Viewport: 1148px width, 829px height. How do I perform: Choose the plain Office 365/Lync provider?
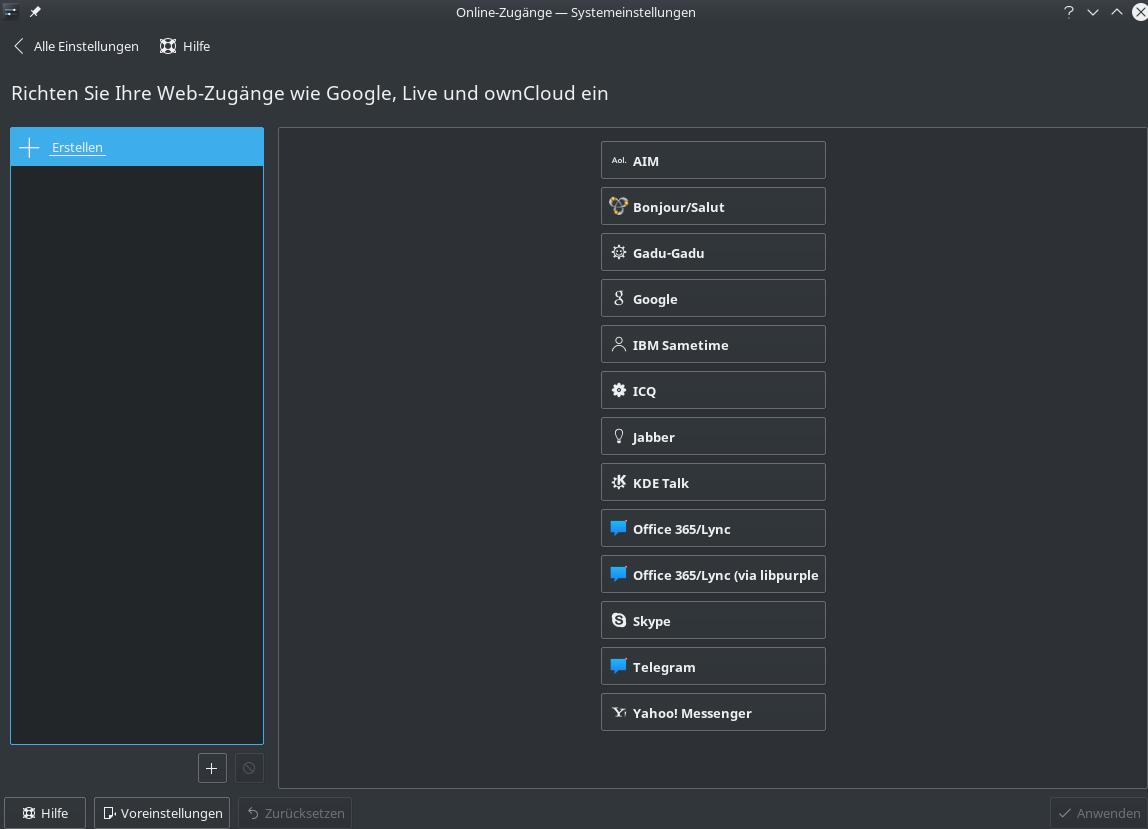coord(713,529)
